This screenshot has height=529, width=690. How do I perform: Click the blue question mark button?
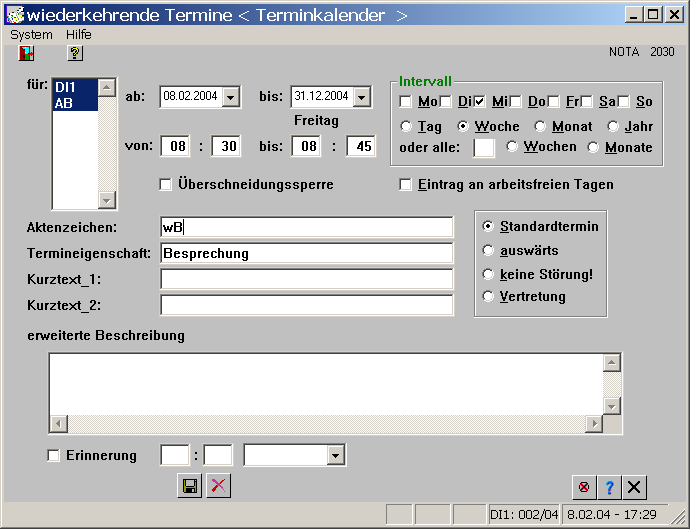pos(609,487)
